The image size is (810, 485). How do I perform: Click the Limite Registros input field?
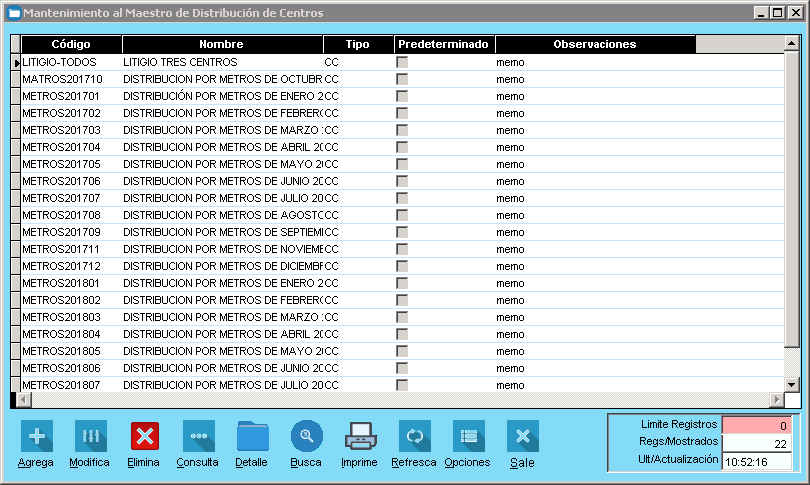757,425
